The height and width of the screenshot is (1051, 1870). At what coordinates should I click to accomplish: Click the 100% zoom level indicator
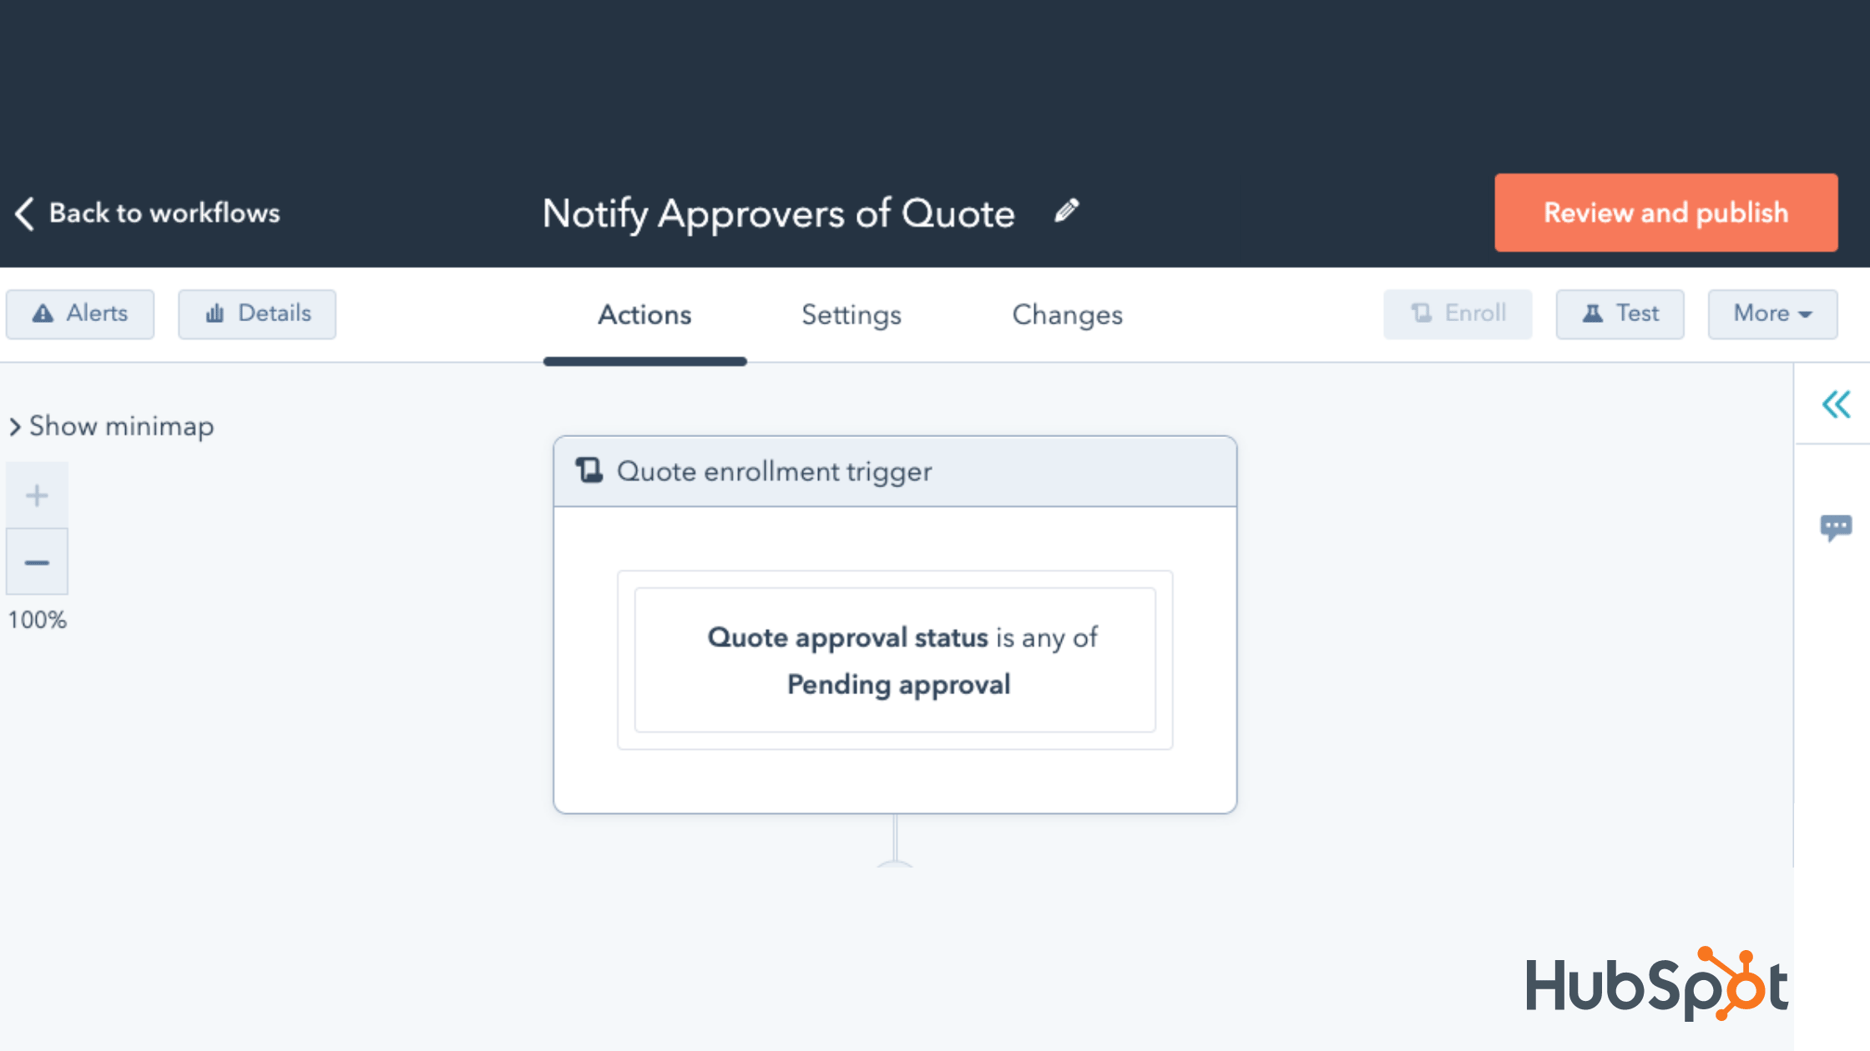pyautogui.click(x=37, y=619)
